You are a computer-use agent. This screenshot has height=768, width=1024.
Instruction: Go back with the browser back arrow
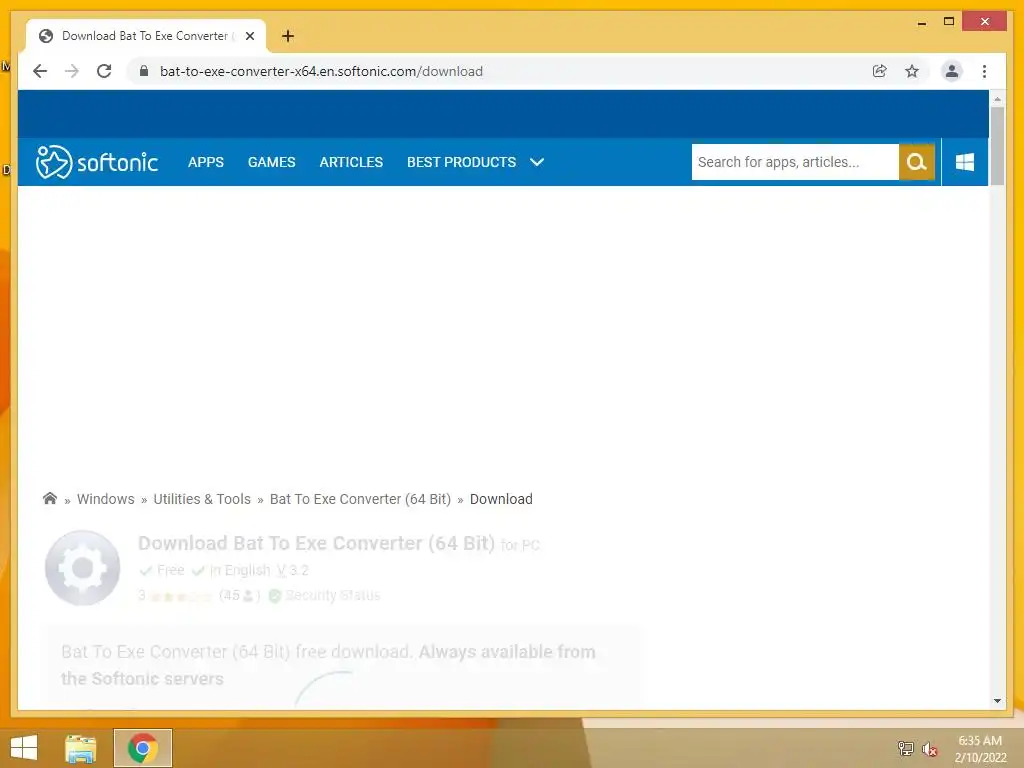[x=40, y=71]
